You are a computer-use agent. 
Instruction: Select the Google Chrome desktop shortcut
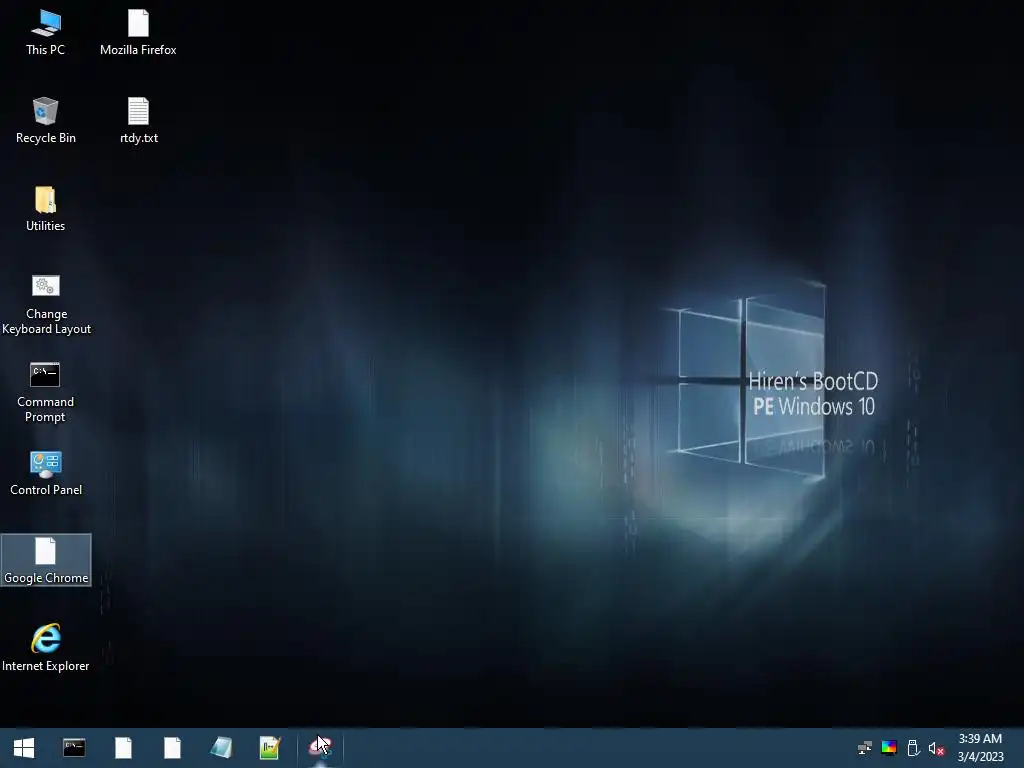click(x=46, y=560)
